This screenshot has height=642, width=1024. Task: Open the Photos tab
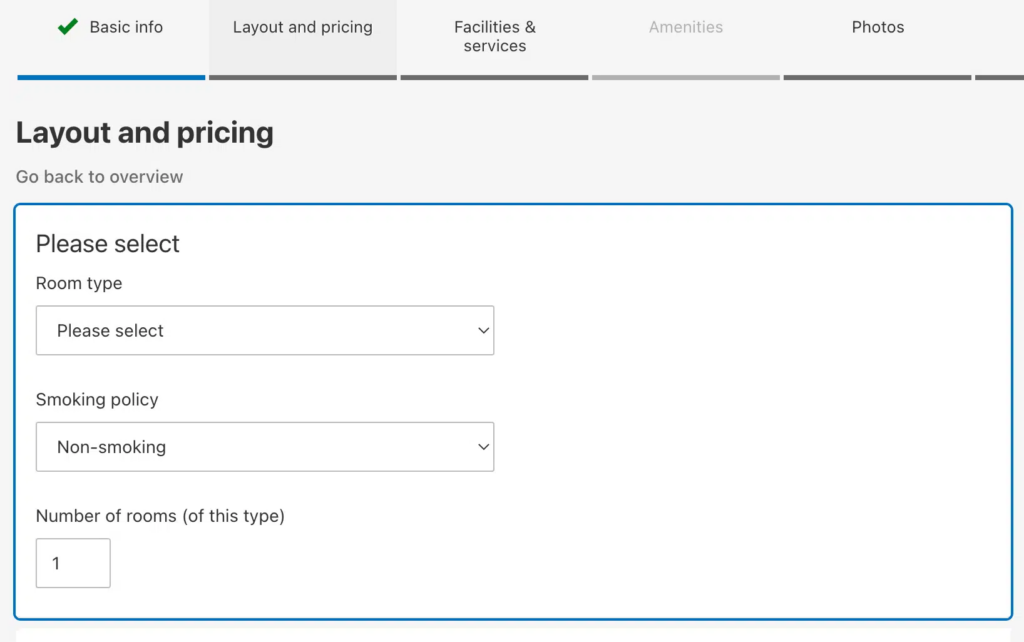tap(877, 28)
